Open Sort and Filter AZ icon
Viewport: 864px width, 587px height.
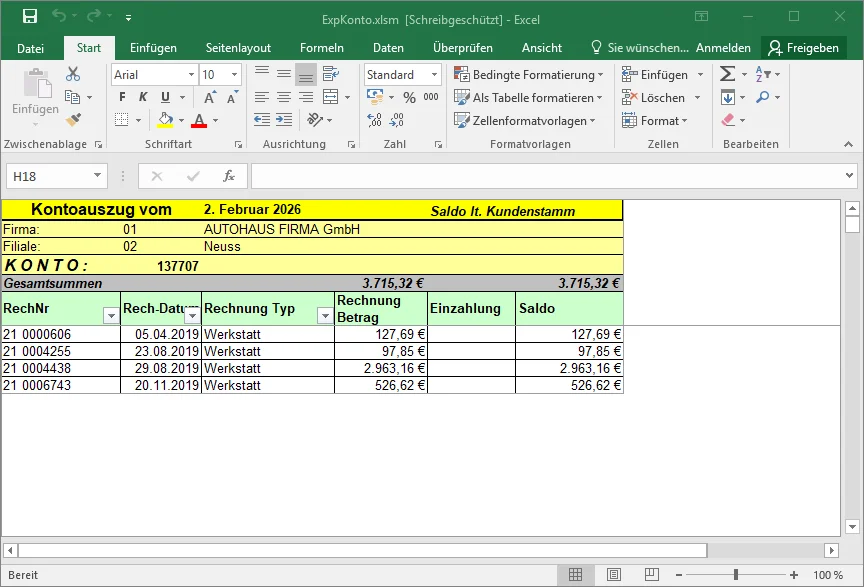pos(763,74)
